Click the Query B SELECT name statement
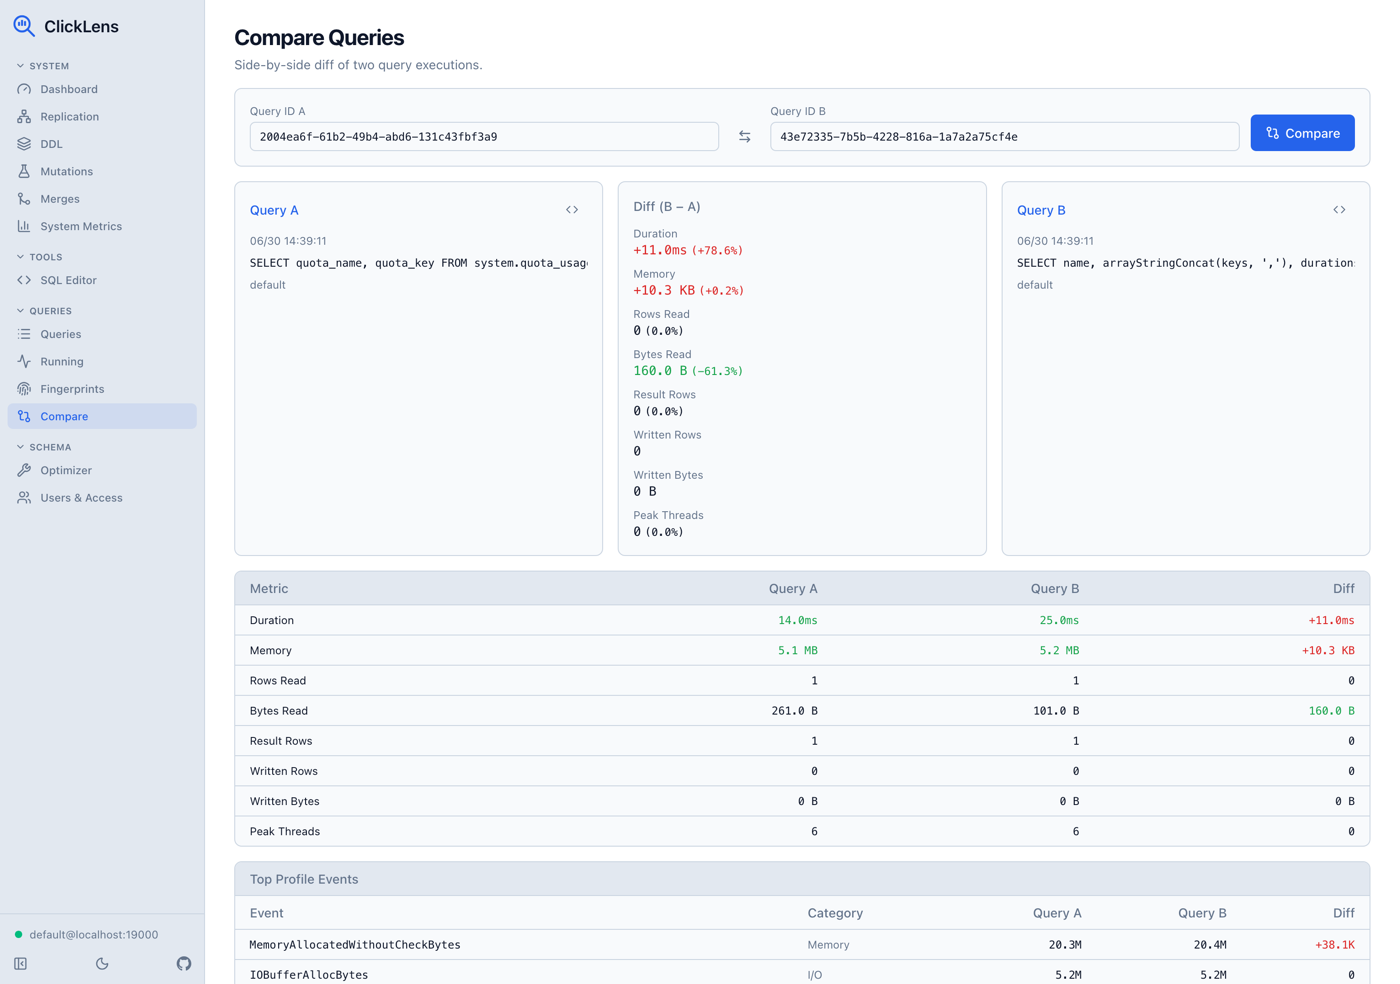The width and height of the screenshot is (1400, 984). (x=1186, y=263)
